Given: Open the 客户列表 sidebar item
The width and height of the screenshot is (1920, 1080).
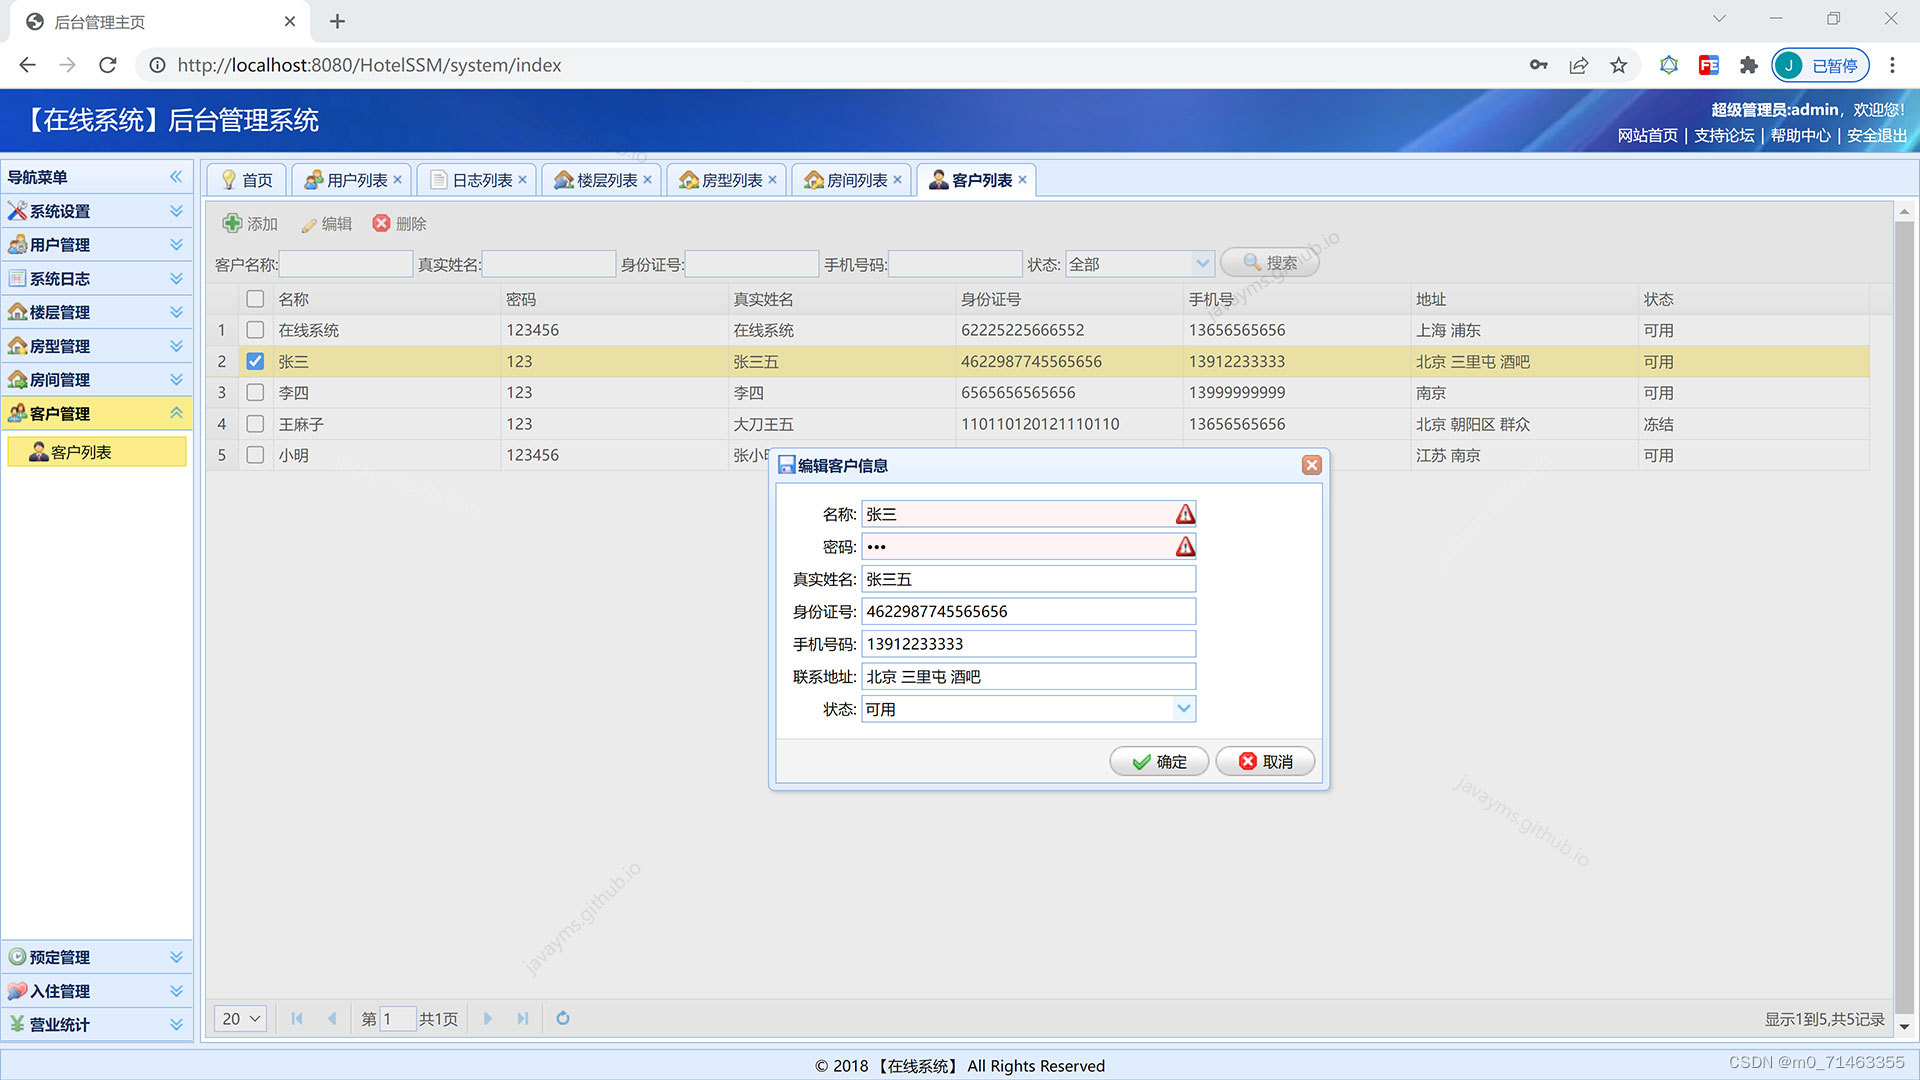Looking at the screenshot, I should pyautogui.click(x=81, y=452).
